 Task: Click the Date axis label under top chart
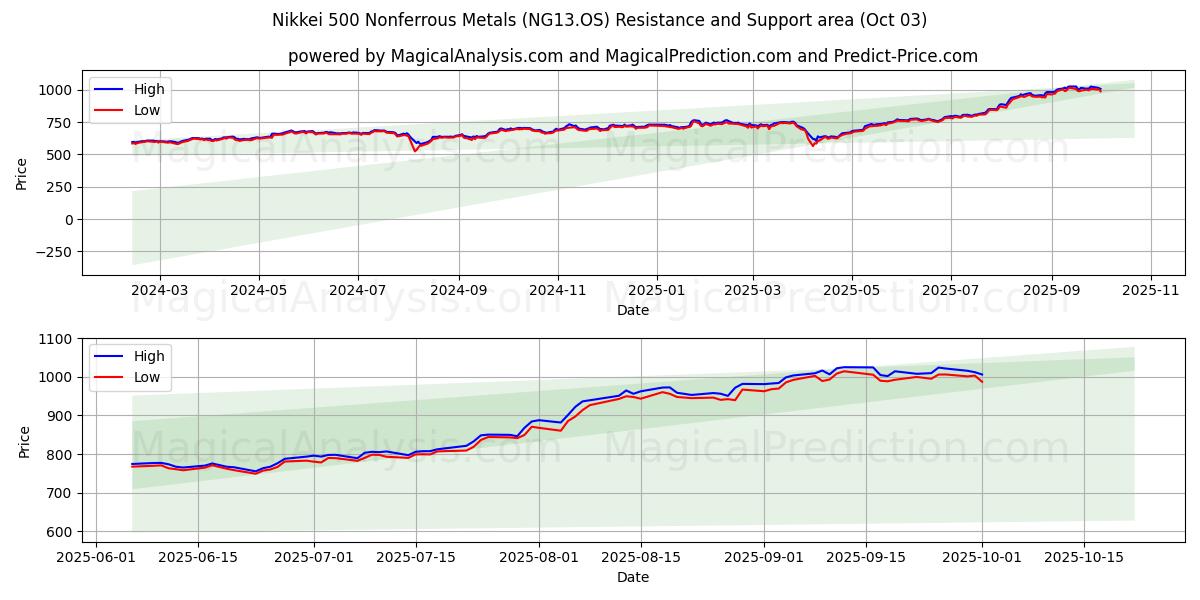click(x=632, y=310)
